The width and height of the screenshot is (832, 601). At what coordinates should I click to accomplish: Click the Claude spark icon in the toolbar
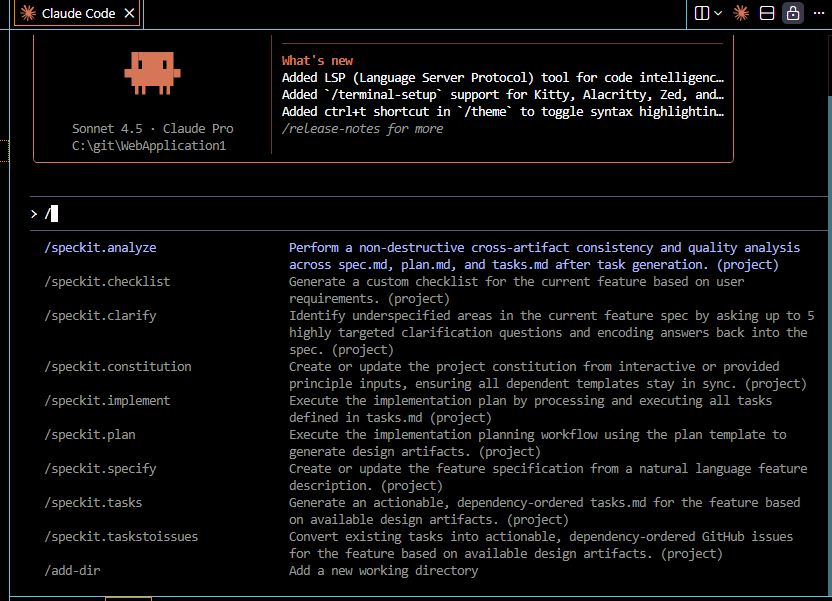[x=741, y=13]
